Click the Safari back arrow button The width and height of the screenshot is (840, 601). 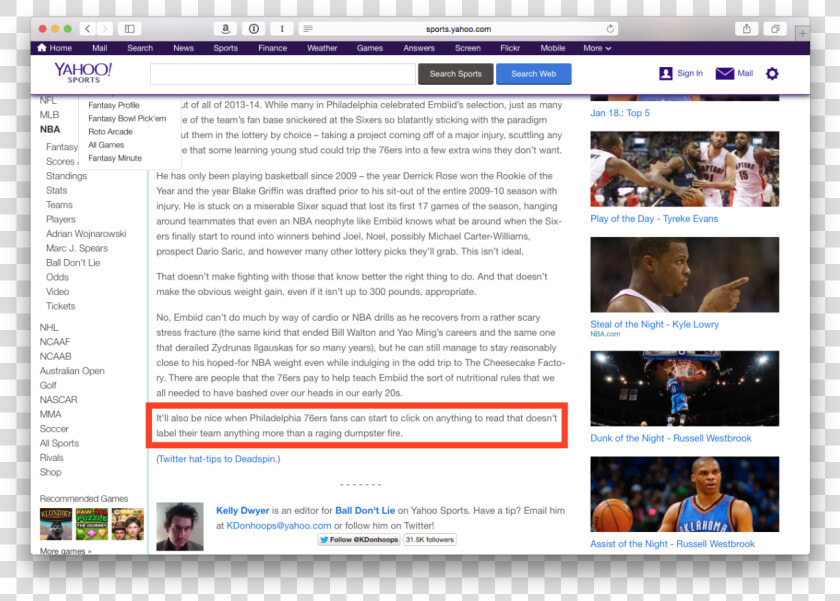88,29
